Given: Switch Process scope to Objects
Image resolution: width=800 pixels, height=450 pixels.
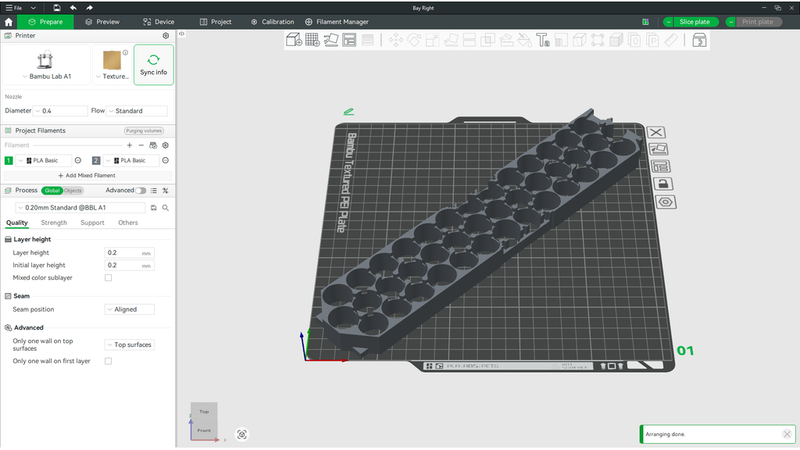Looking at the screenshot, I should [73, 191].
